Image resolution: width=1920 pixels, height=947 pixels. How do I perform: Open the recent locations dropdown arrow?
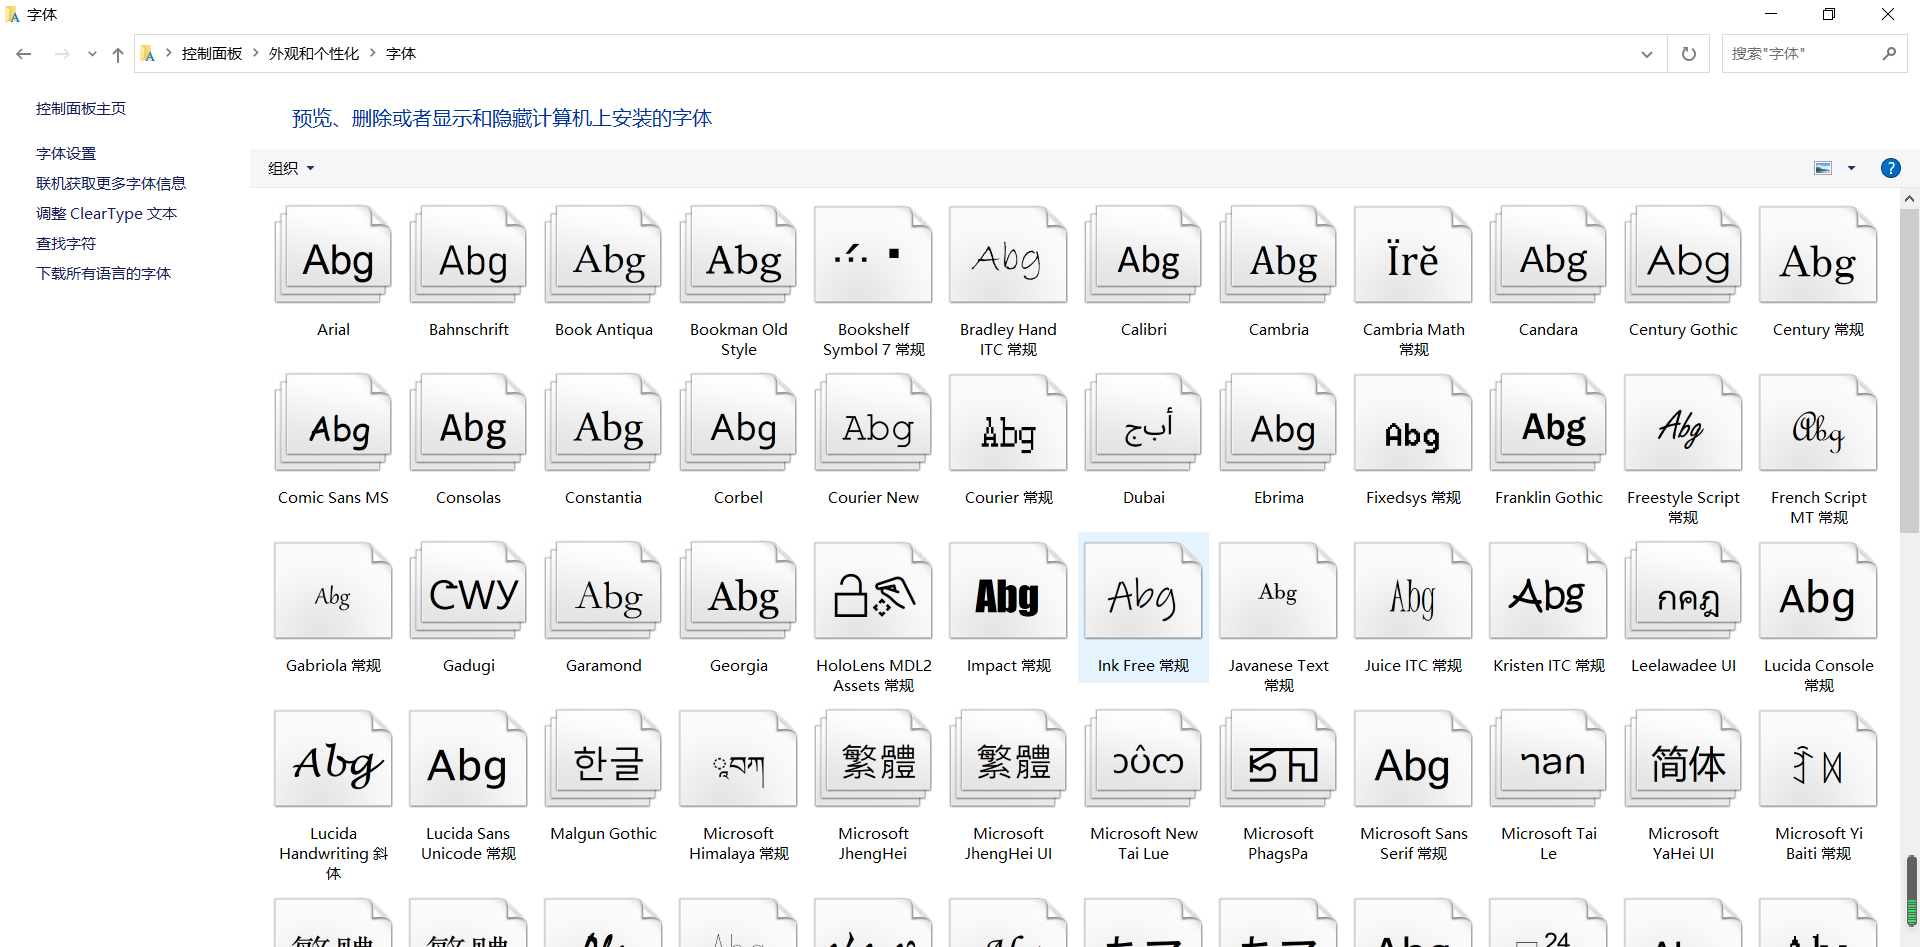coord(92,54)
